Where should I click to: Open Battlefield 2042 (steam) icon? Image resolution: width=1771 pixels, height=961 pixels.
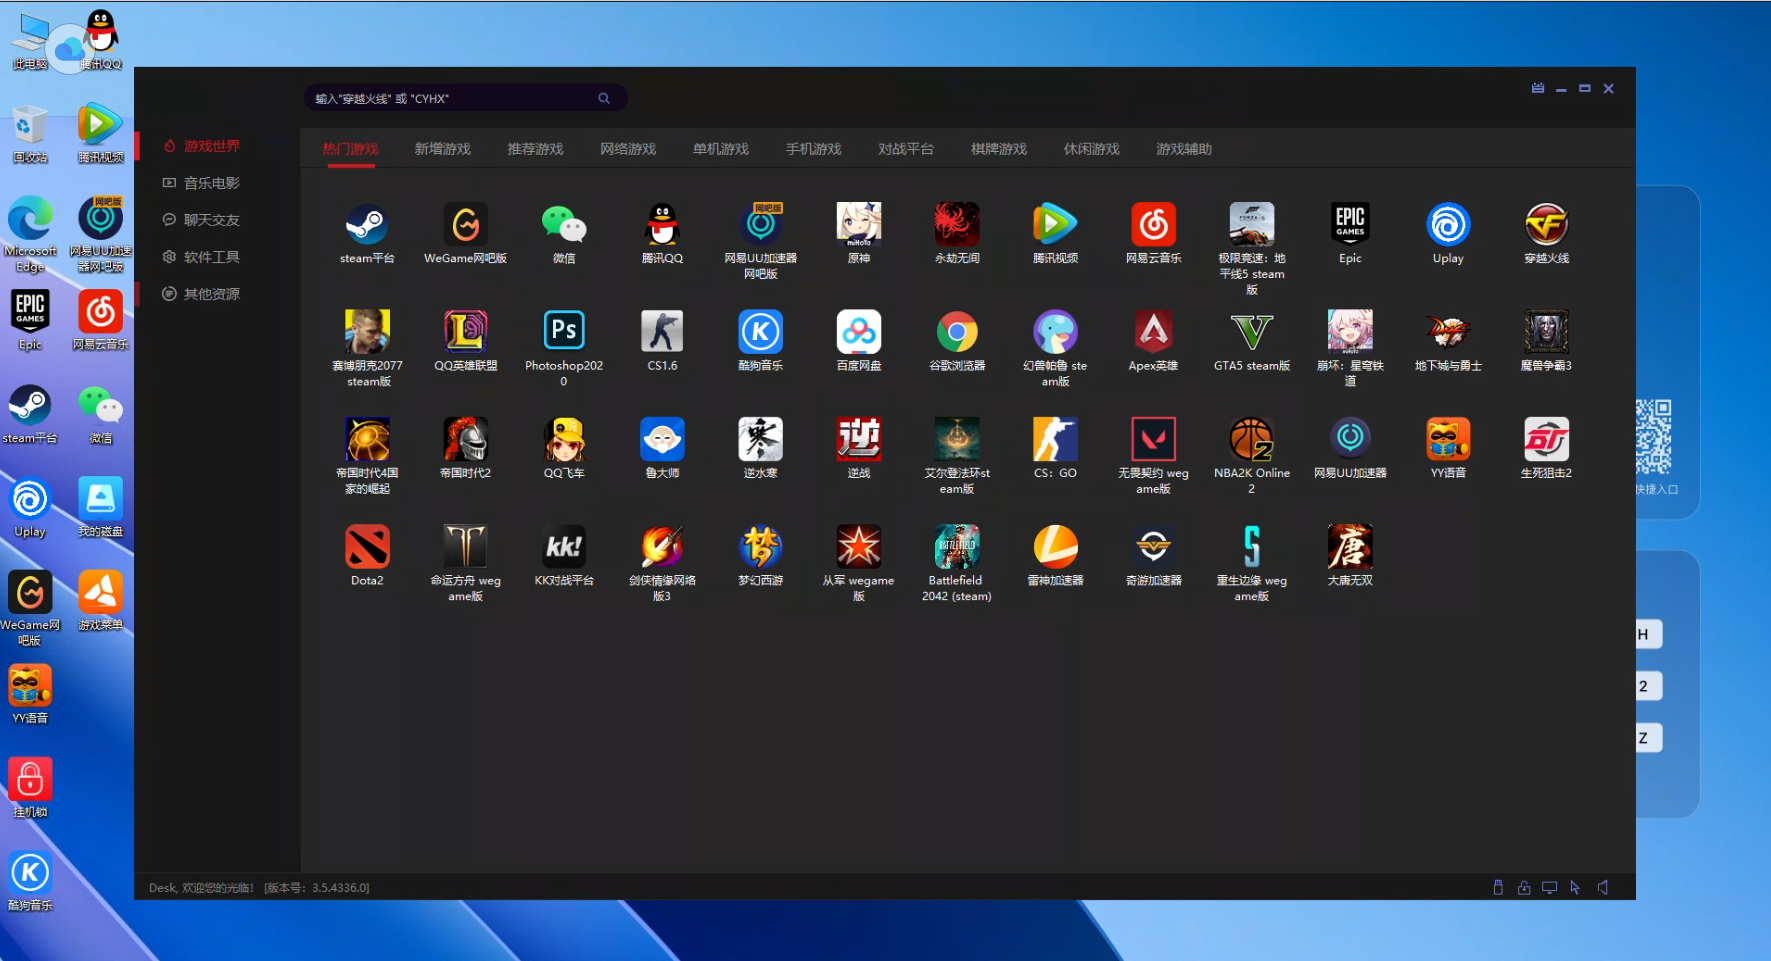[x=957, y=547]
